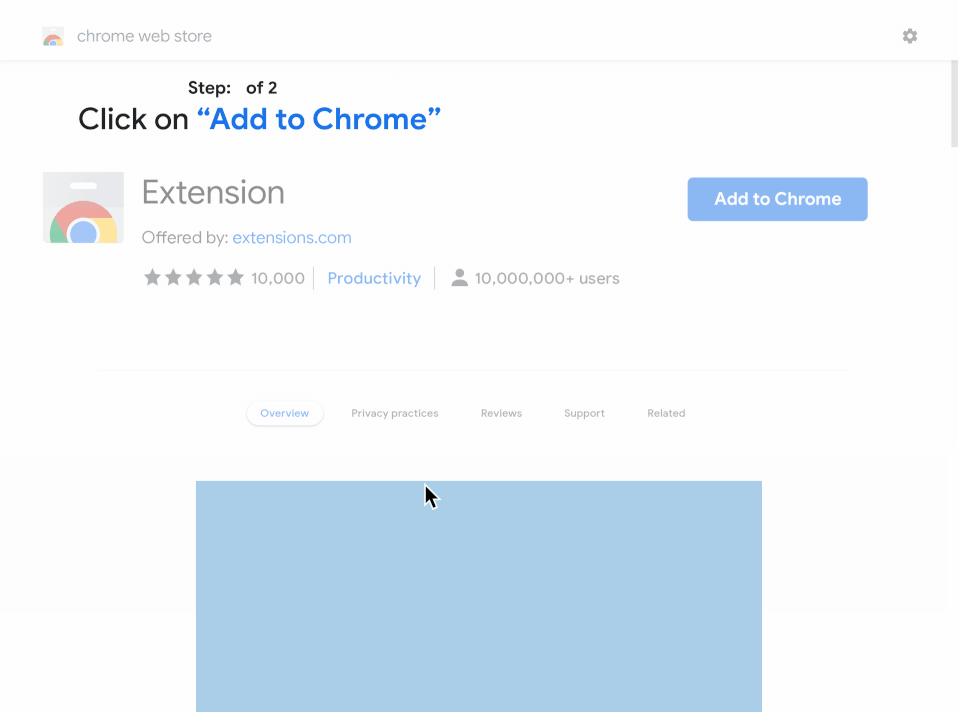Open the settings gear menu
The image size is (958, 712).
tap(909, 36)
